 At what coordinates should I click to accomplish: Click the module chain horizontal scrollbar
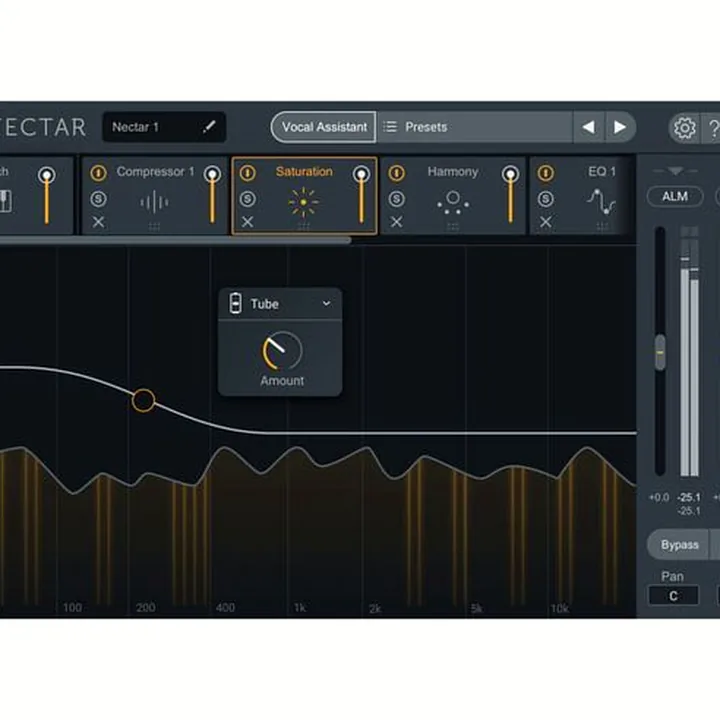coord(174,240)
